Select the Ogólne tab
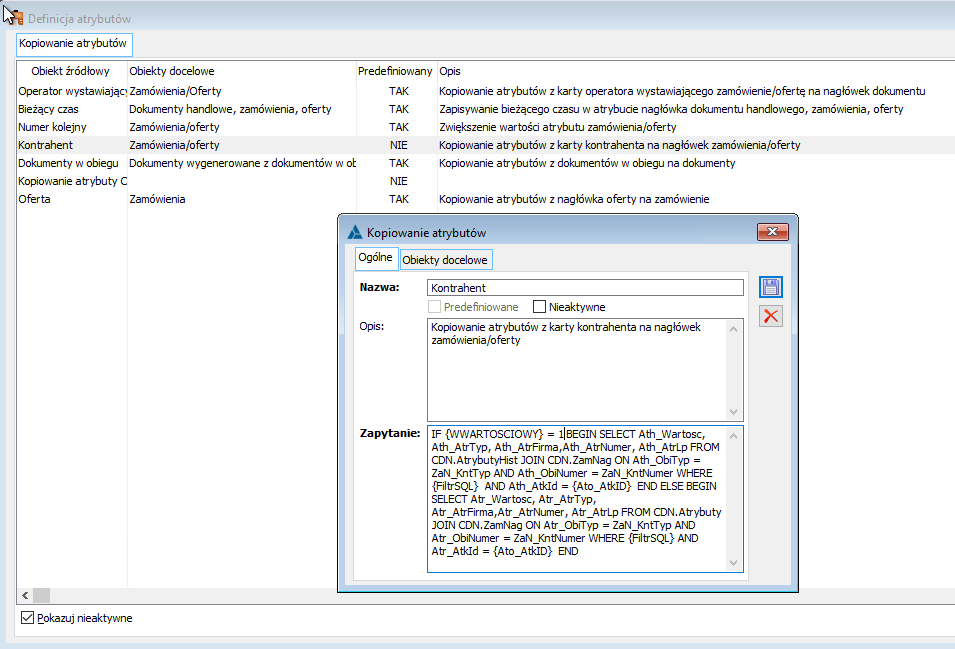This screenshot has height=649, width=955. tap(377, 259)
